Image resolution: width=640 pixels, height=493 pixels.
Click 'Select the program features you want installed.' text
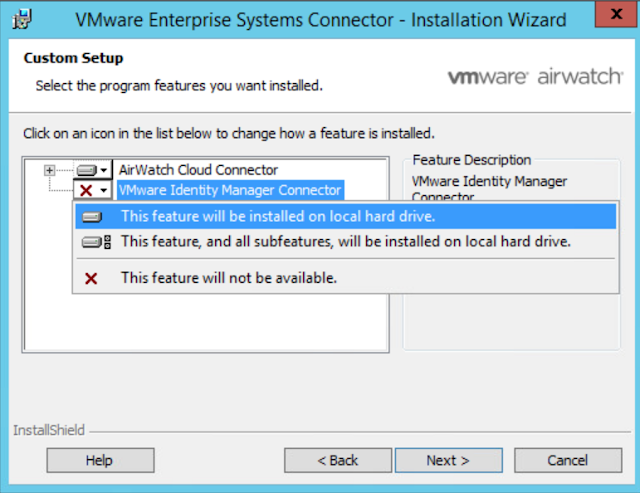pos(179,86)
